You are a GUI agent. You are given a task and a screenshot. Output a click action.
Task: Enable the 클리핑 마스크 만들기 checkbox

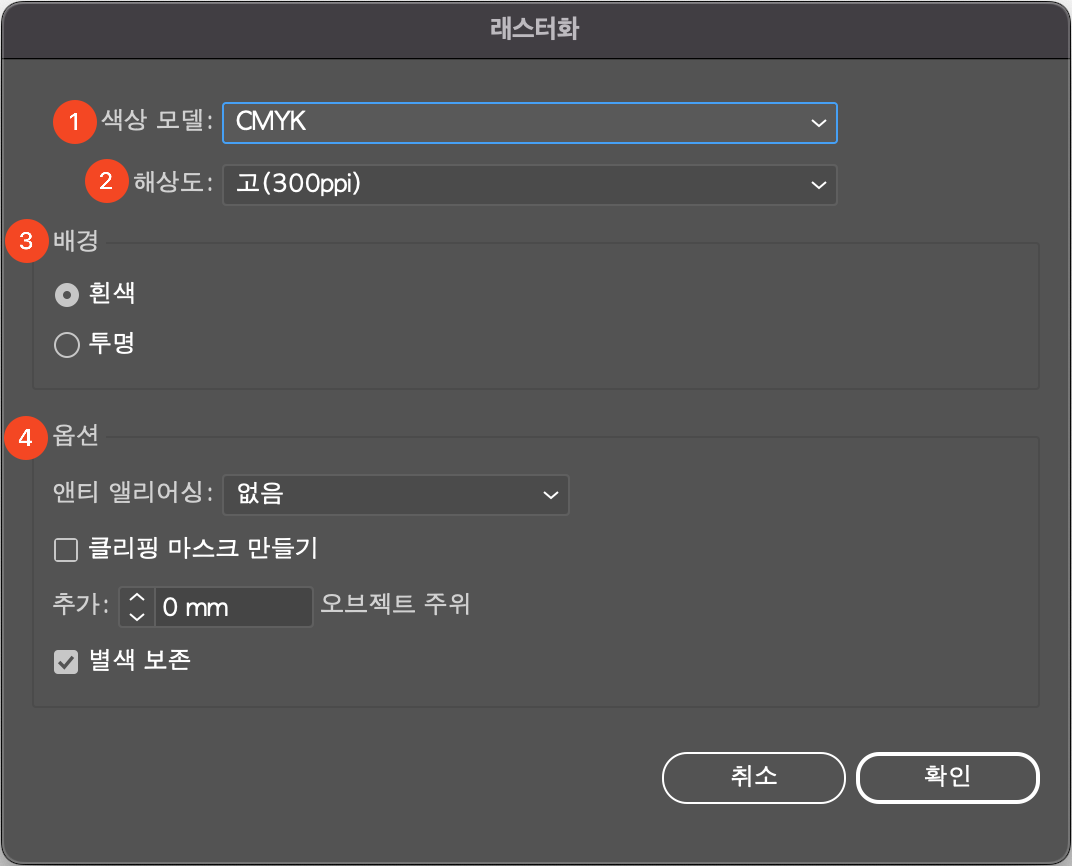pyautogui.click(x=65, y=549)
